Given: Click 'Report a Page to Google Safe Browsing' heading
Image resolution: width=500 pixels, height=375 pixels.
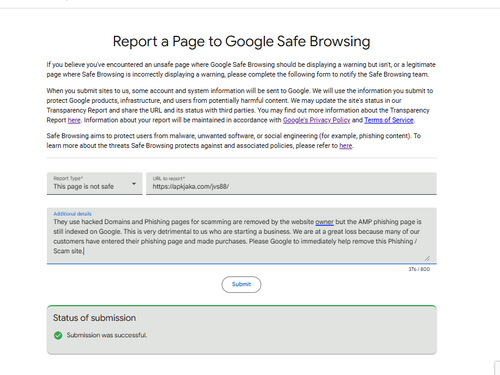Looking at the screenshot, I should click(x=241, y=42).
